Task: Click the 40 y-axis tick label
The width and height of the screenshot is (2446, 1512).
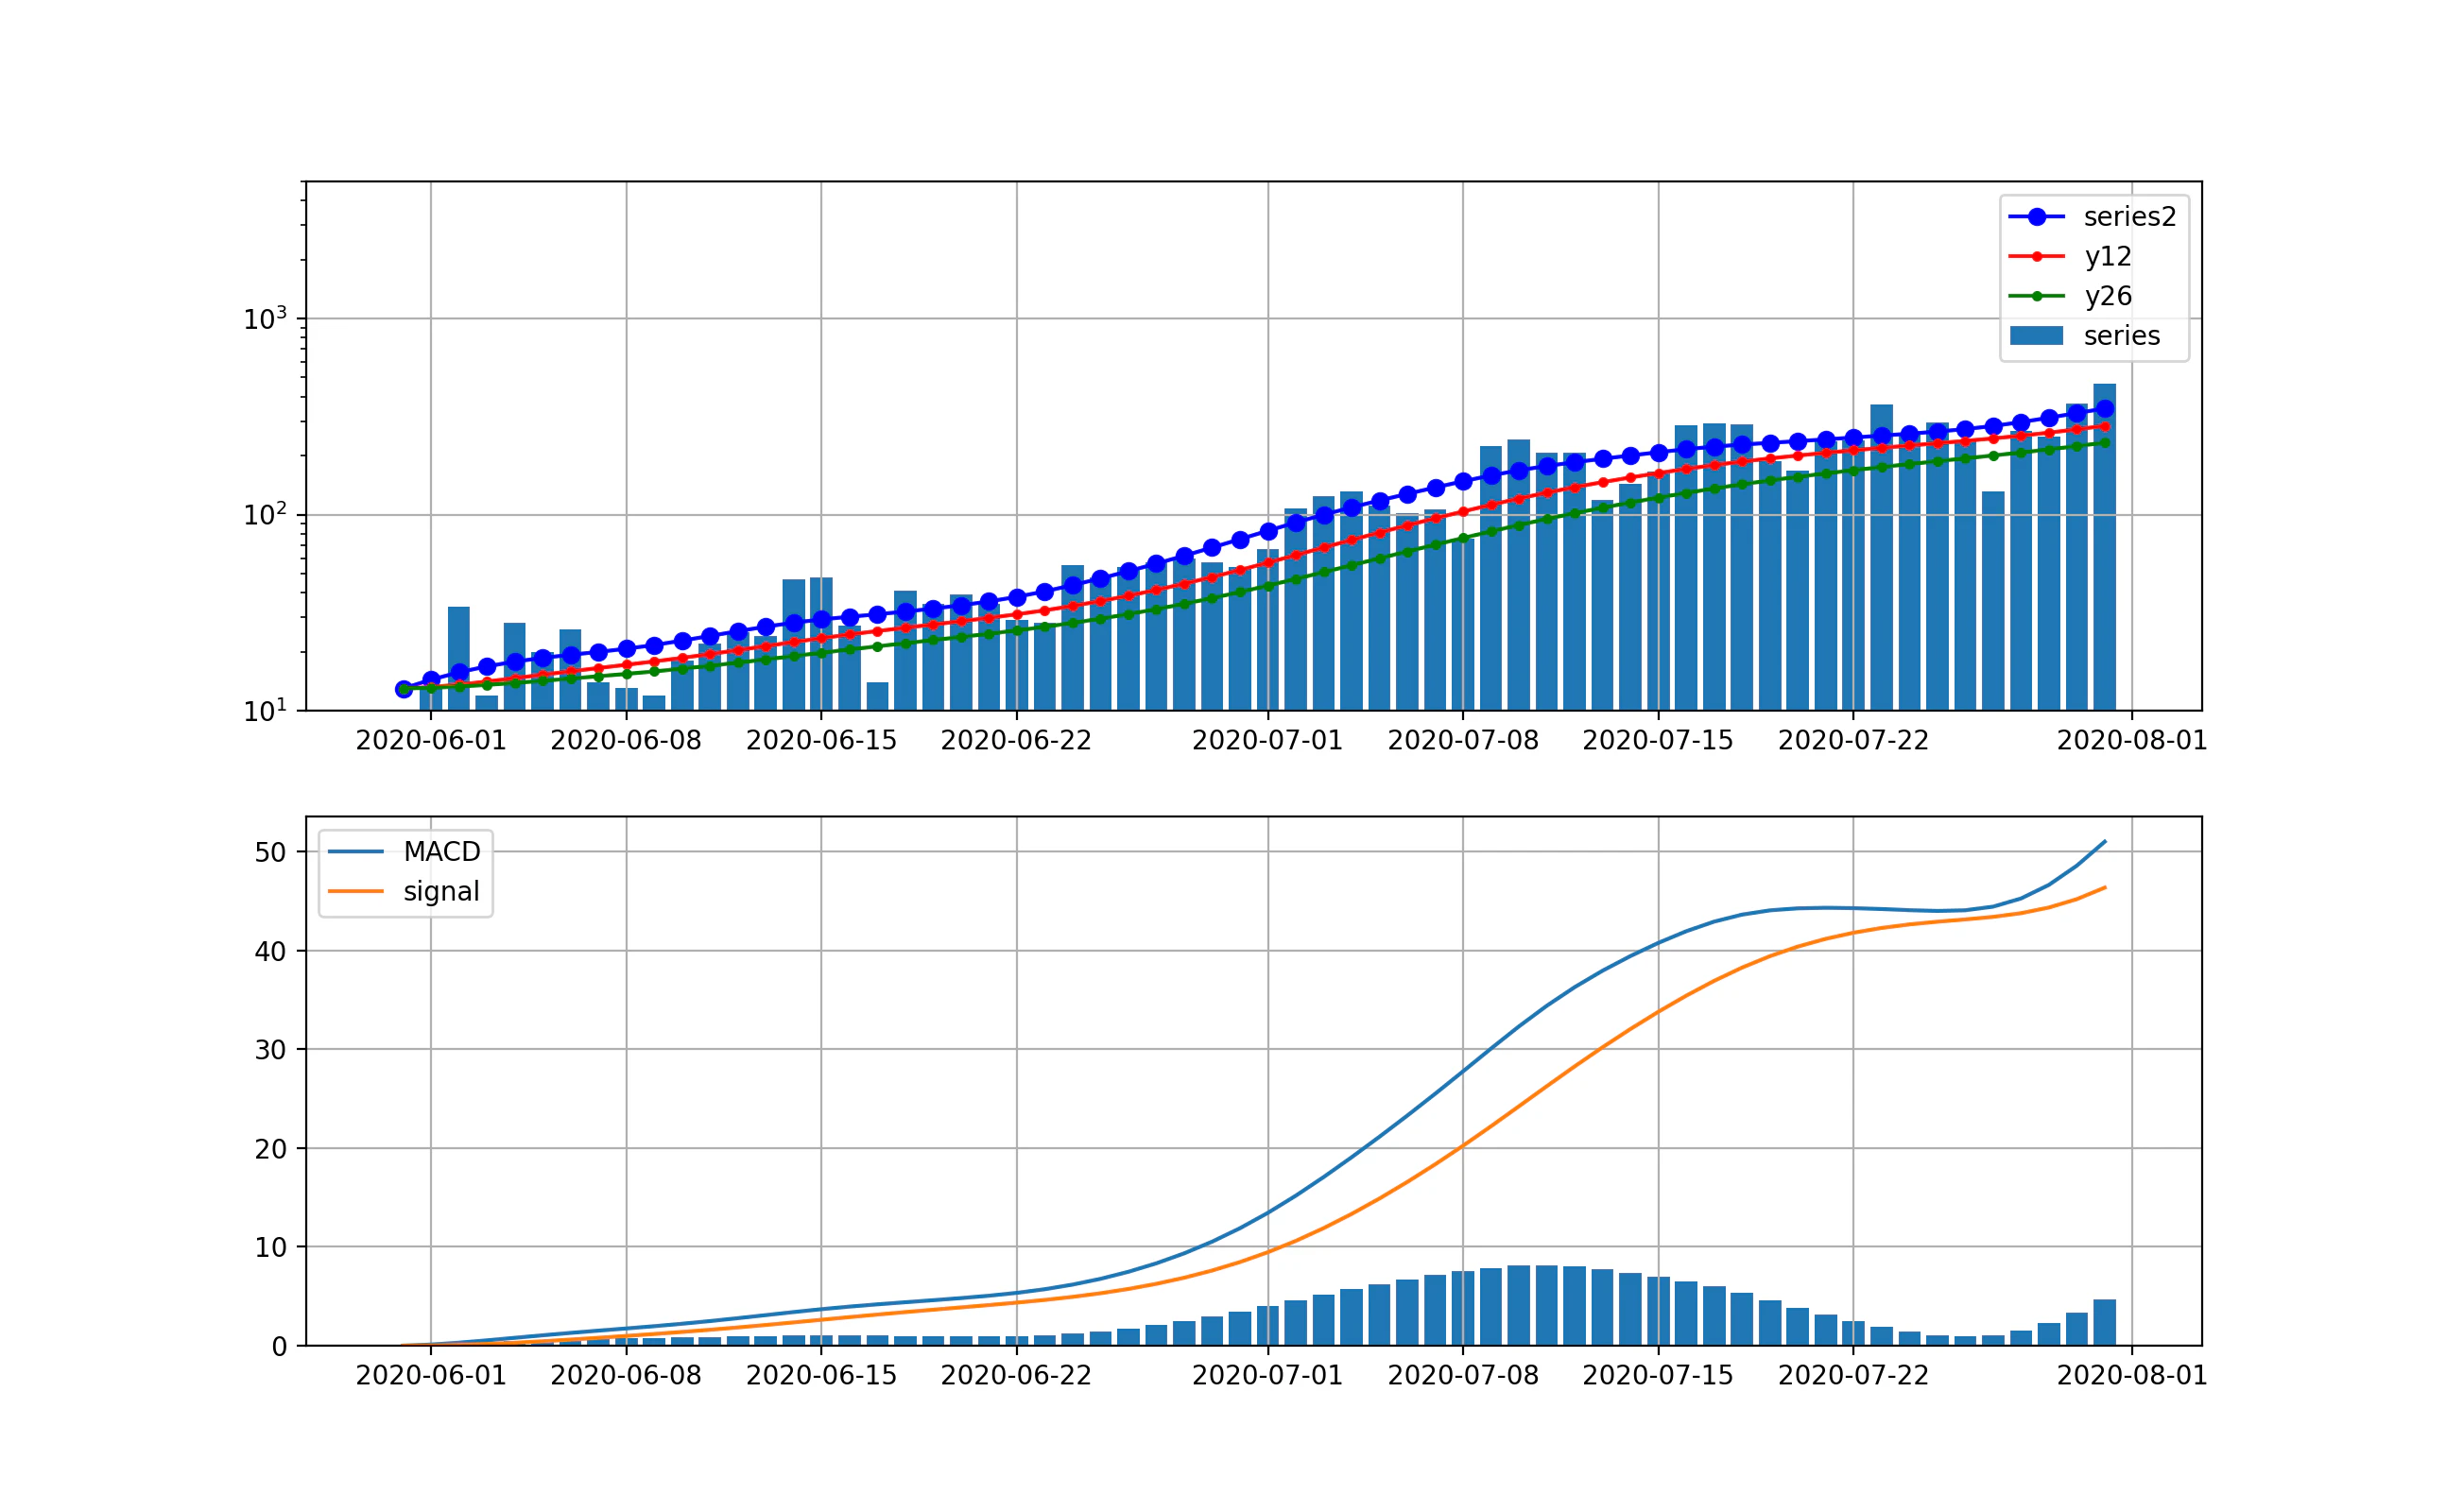Action: click(x=270, y=951)
